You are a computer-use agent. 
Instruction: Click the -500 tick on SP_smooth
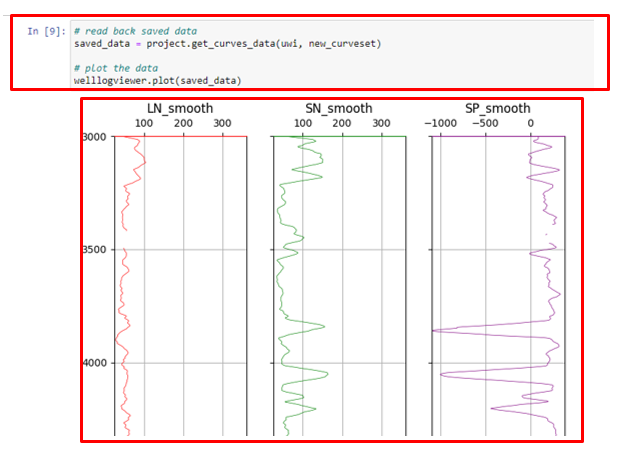coord(485,124)
